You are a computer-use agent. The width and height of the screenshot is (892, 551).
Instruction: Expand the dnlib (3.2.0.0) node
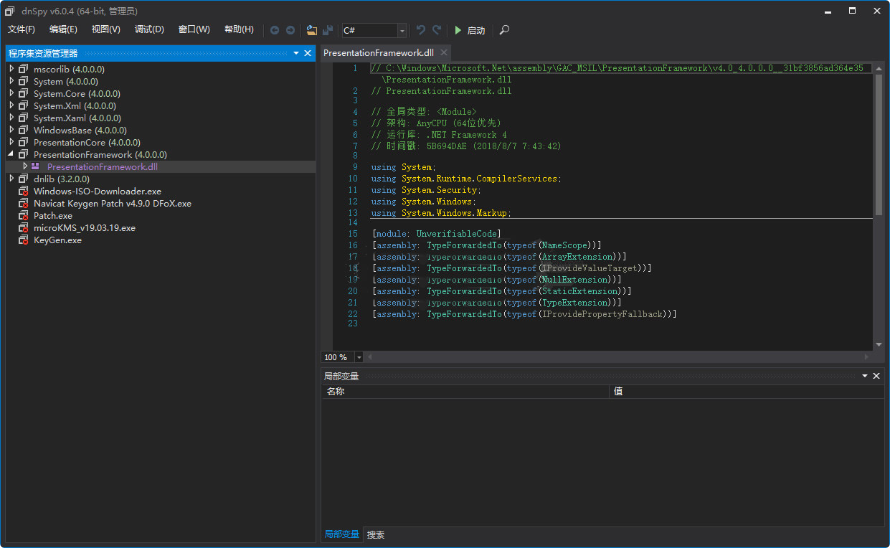(x=11, y=179)
